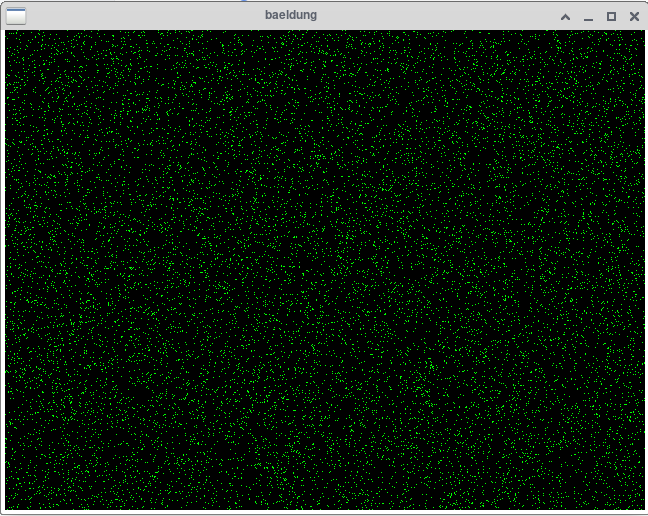Click the top-left corner of the canvas

(x=7, y=32)
